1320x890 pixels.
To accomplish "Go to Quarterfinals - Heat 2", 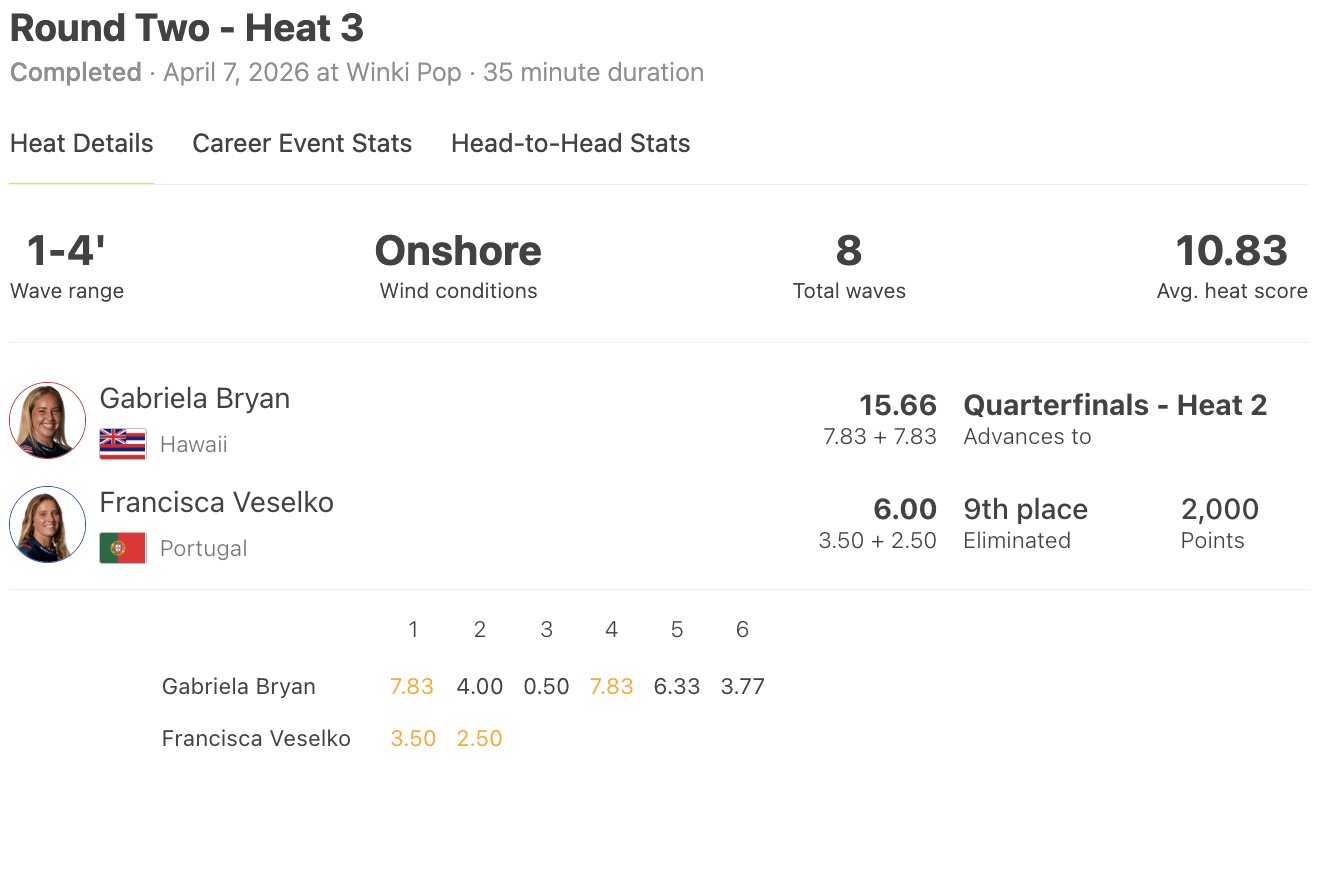I will pyautogui.click(x=1115, y=405).
